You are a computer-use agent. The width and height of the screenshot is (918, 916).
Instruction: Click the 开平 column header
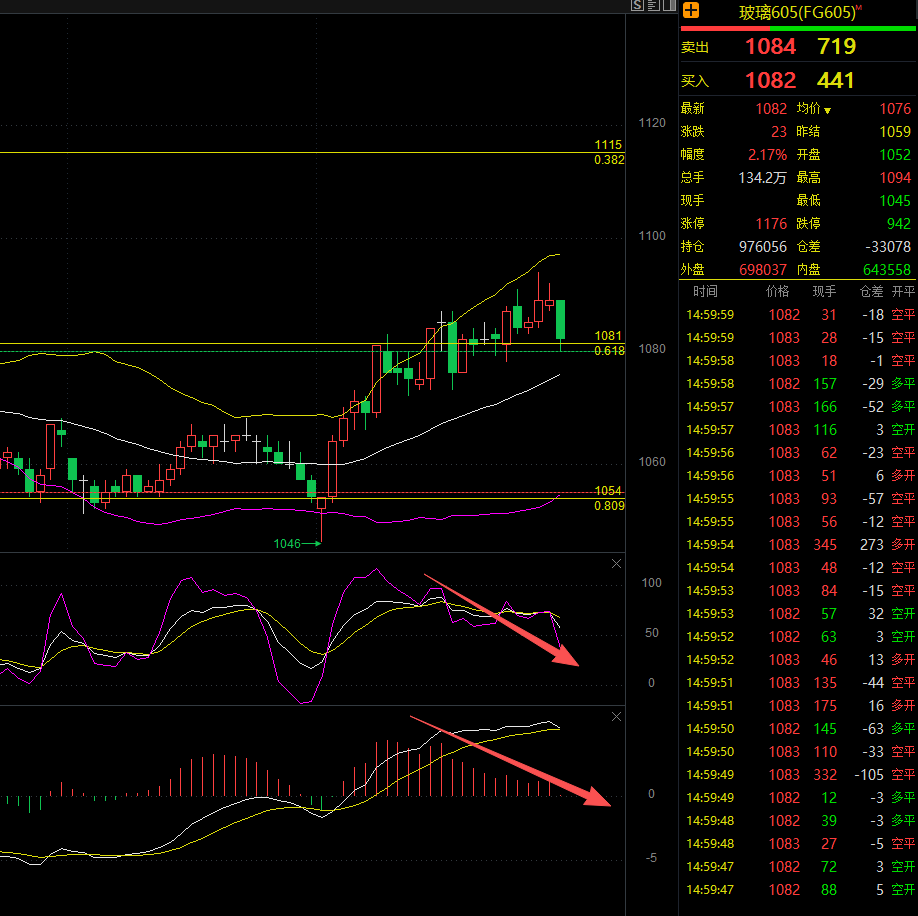tap(903, 291)
